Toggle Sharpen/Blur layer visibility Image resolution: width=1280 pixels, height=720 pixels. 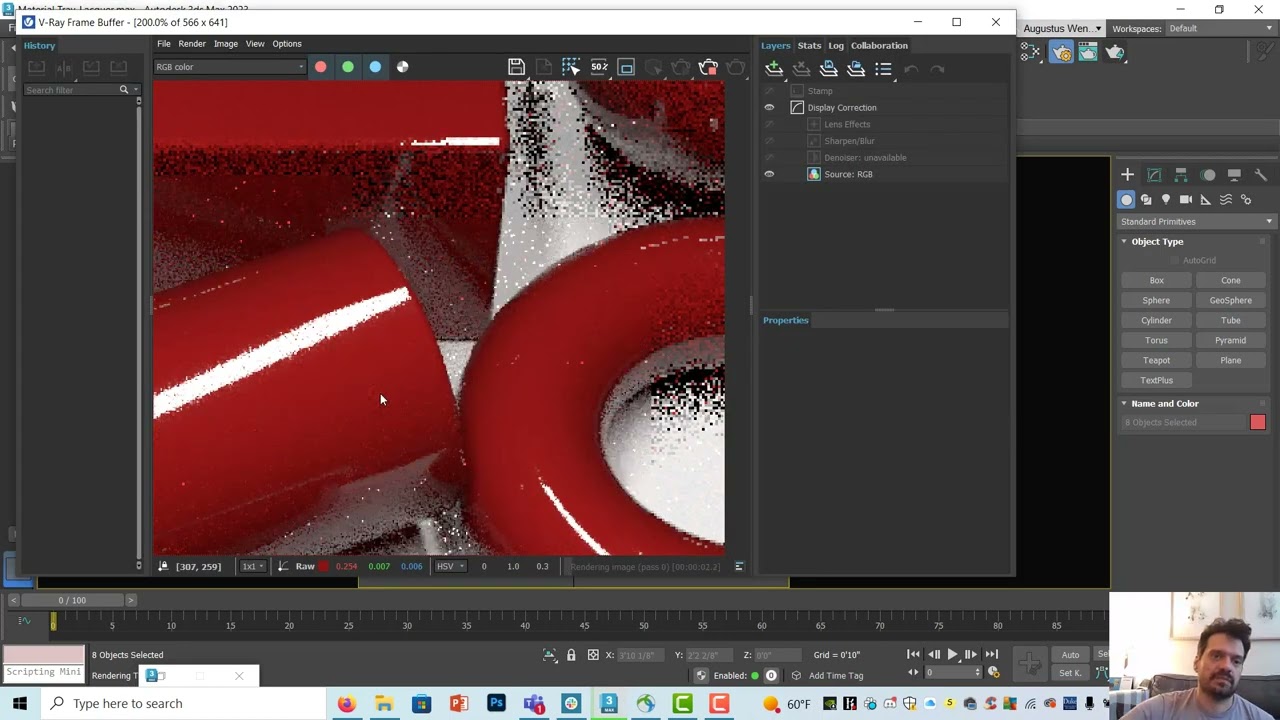click(x=769, y=141)
